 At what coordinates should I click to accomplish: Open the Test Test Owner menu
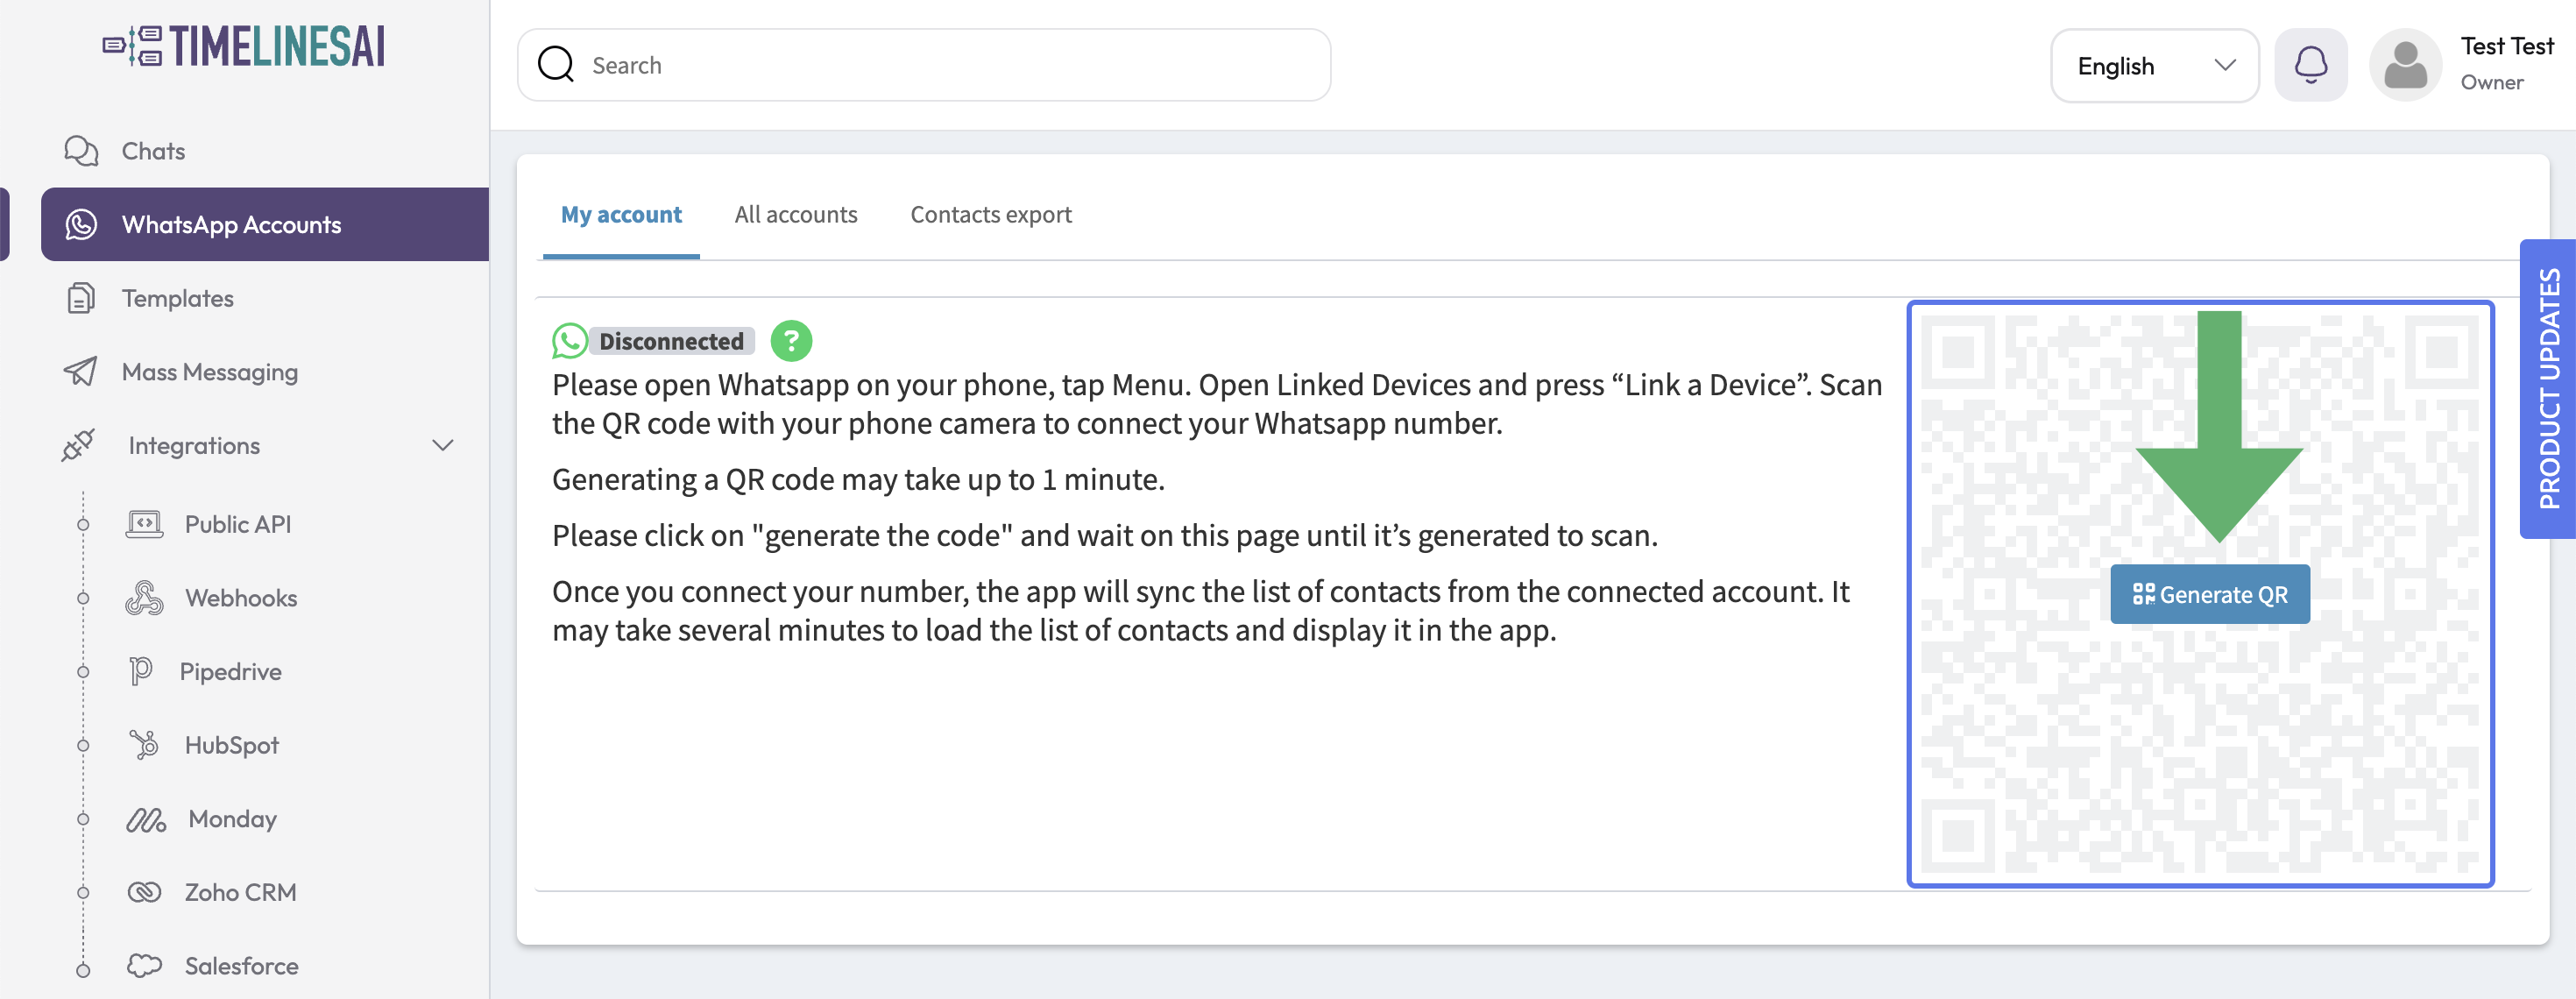click(x=2506, y=65)
